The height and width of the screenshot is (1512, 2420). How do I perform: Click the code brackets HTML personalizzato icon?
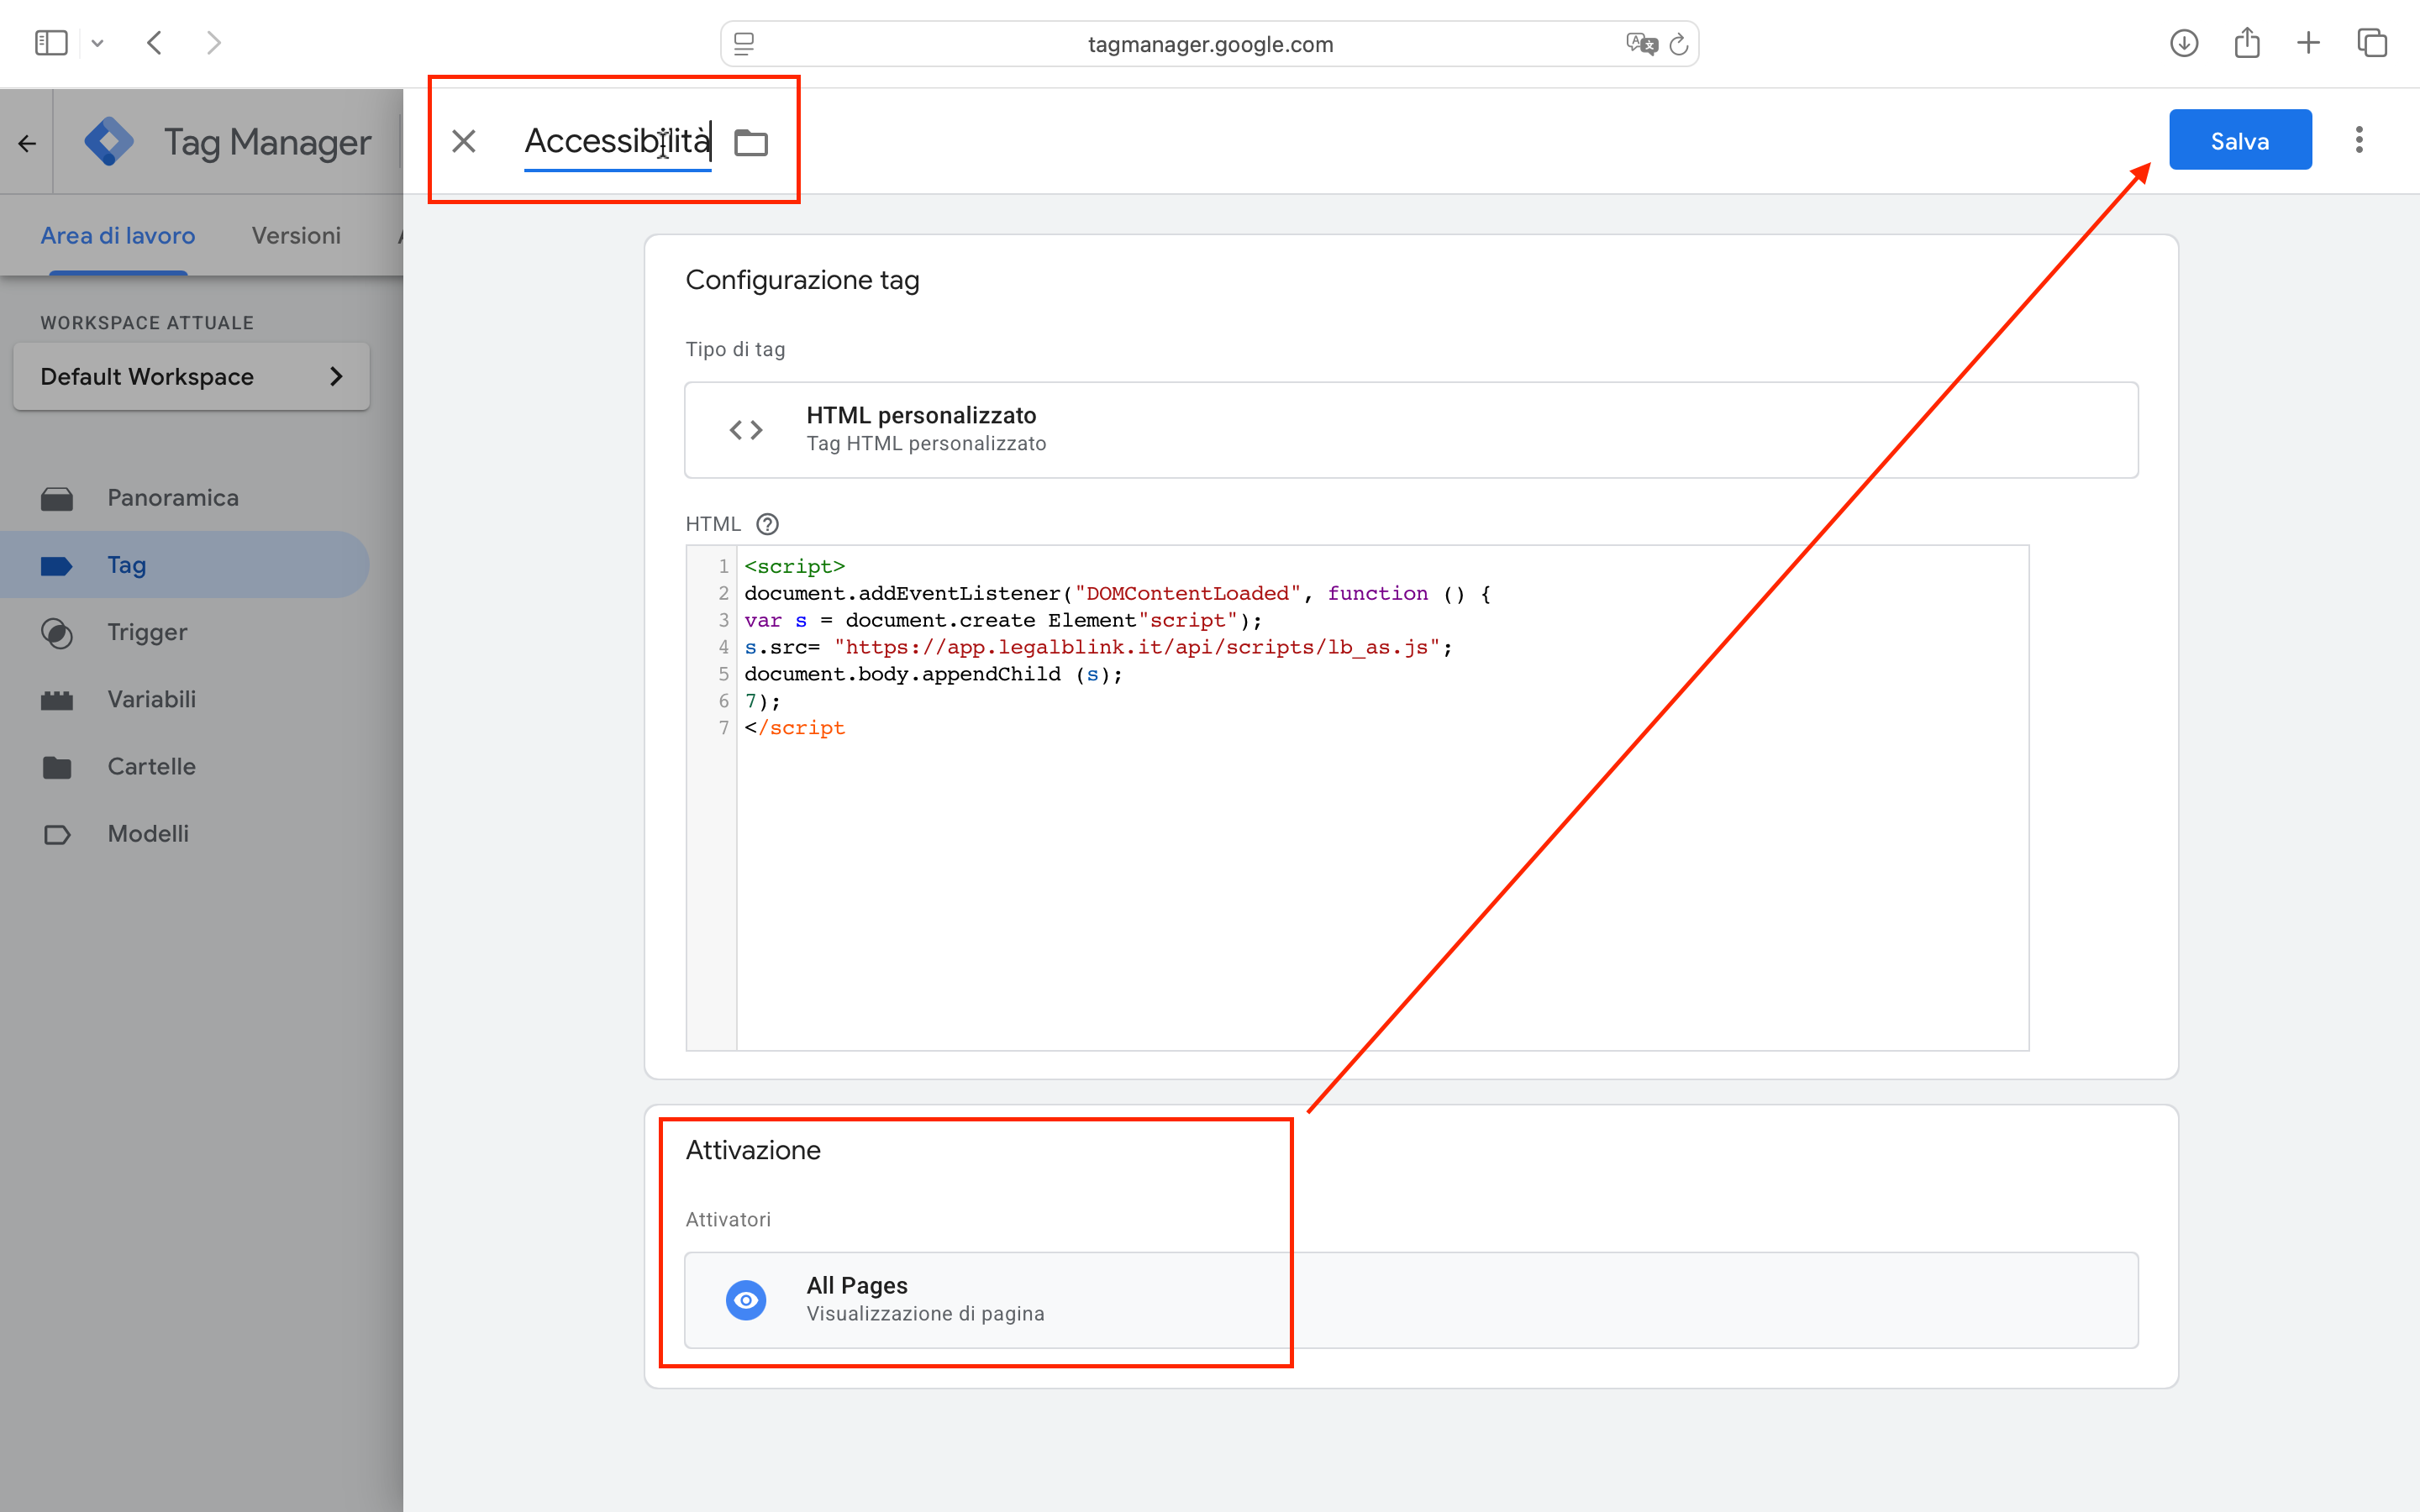coord(745,430)
